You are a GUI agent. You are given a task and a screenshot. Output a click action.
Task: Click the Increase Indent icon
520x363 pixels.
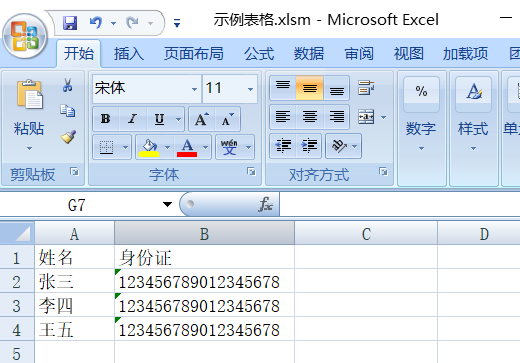click(x=309, y=146)
